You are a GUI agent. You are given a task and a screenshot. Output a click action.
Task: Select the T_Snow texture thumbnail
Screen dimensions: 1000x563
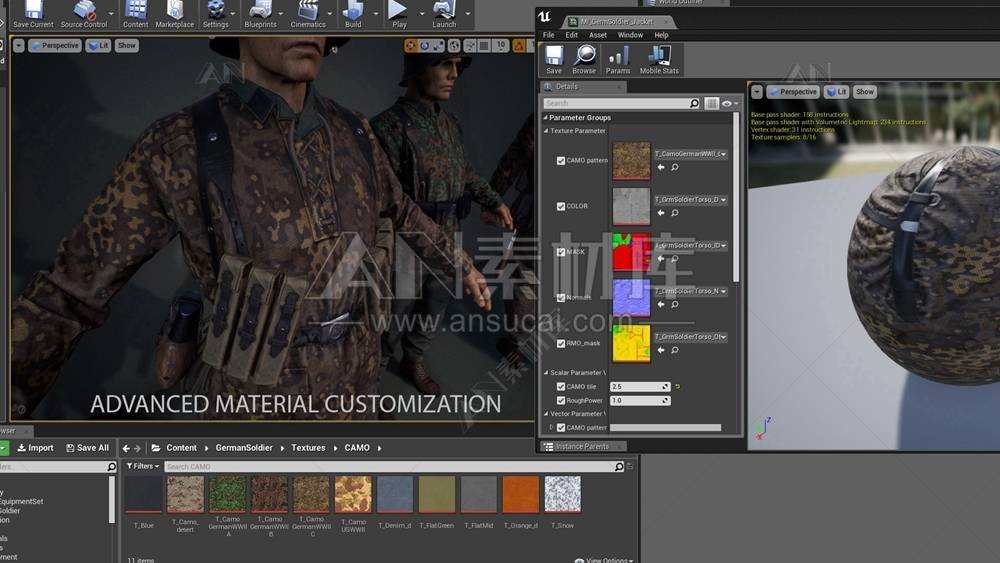(x=562, y=494)
